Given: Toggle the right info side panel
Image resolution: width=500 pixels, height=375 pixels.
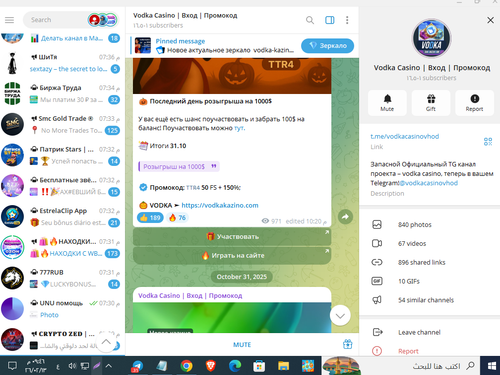Looking at the screenshot, I should point(330,20).
